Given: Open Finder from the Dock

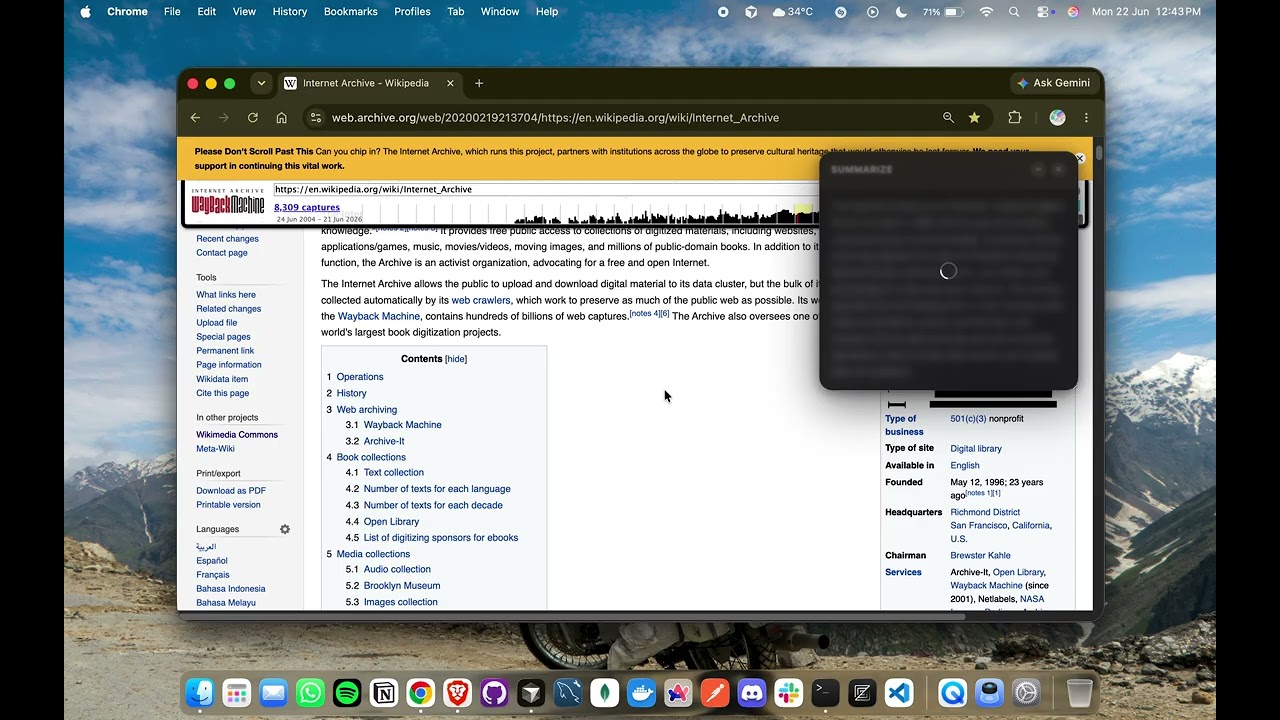Looking at the screenshot, I should 200,693.
